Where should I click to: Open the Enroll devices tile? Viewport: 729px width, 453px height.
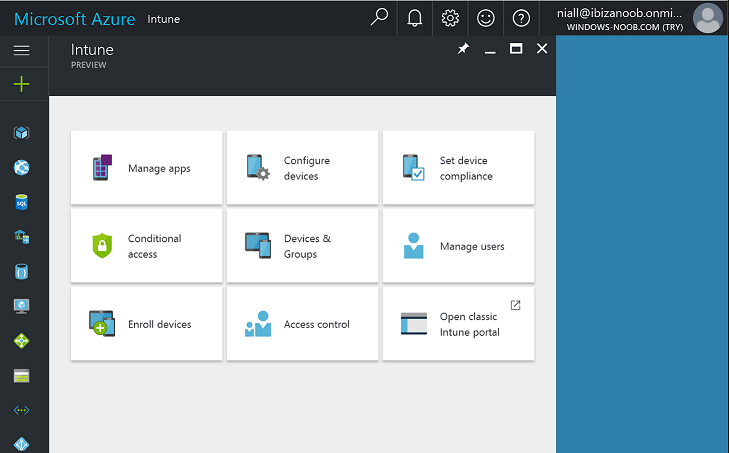[x=146, y=324]
